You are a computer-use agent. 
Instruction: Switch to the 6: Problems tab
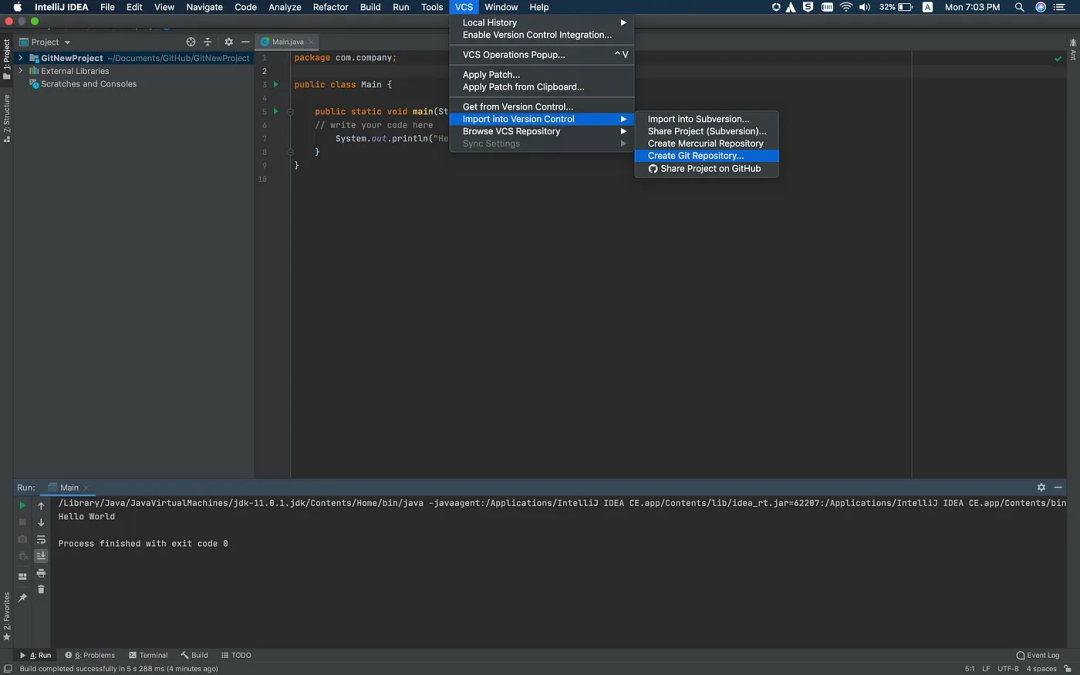(90, 655)
